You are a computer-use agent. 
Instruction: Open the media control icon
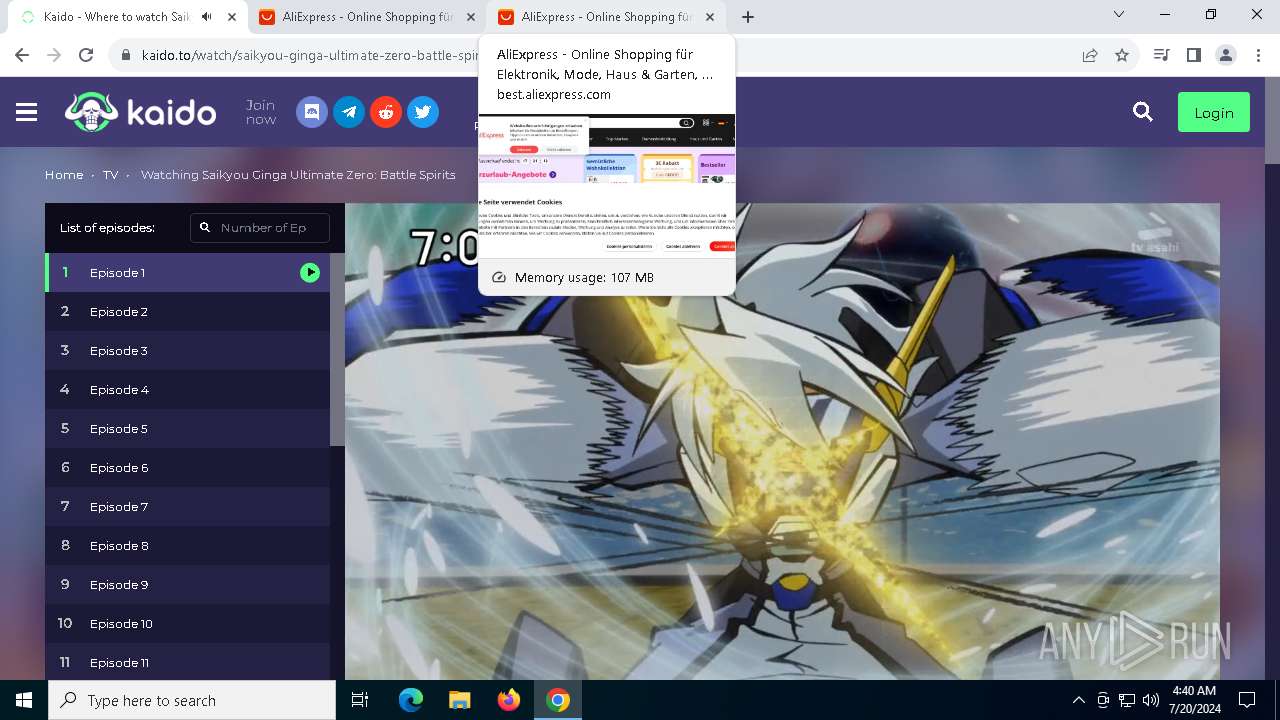(x=1161, y=55)
